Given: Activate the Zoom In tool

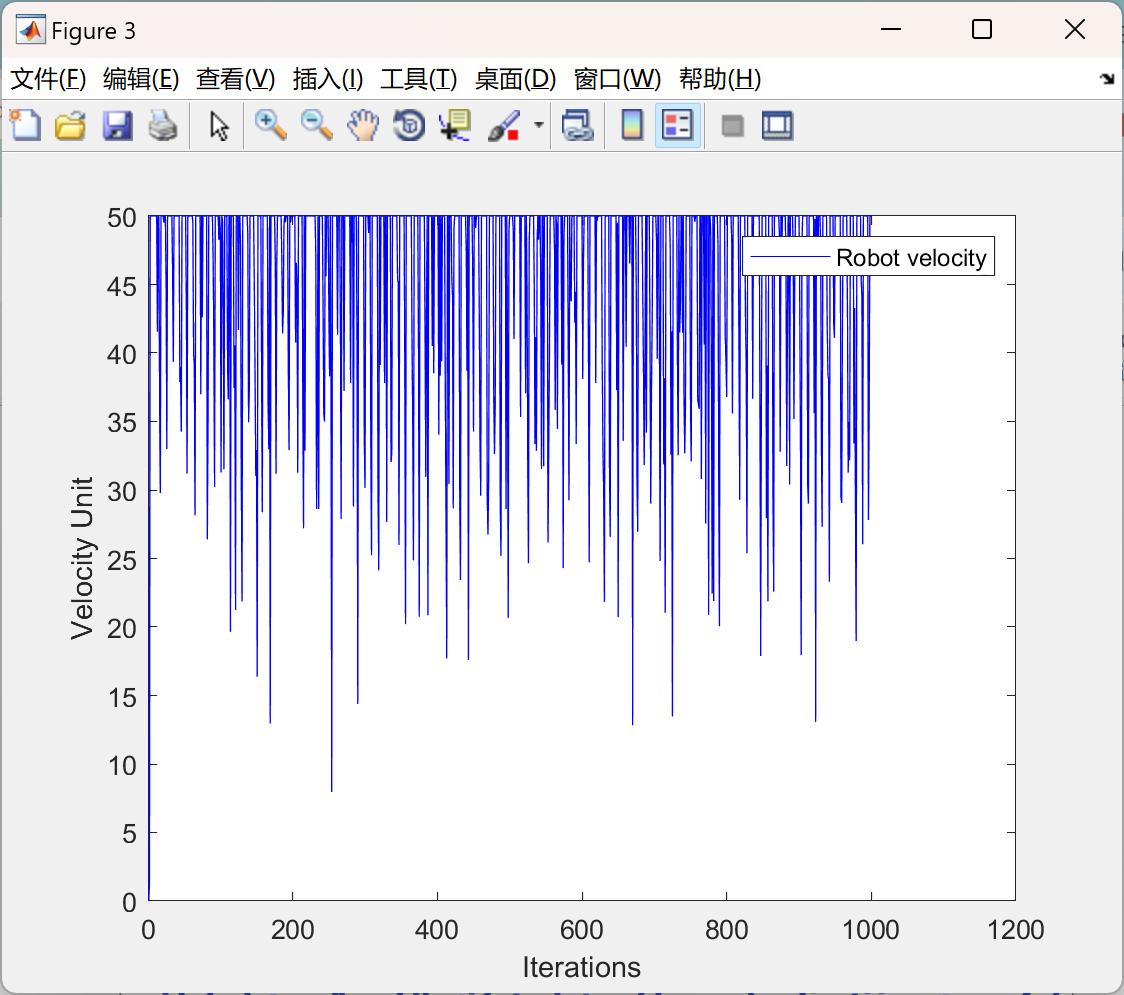Looking at the screenshot, I should coord(270,125).
